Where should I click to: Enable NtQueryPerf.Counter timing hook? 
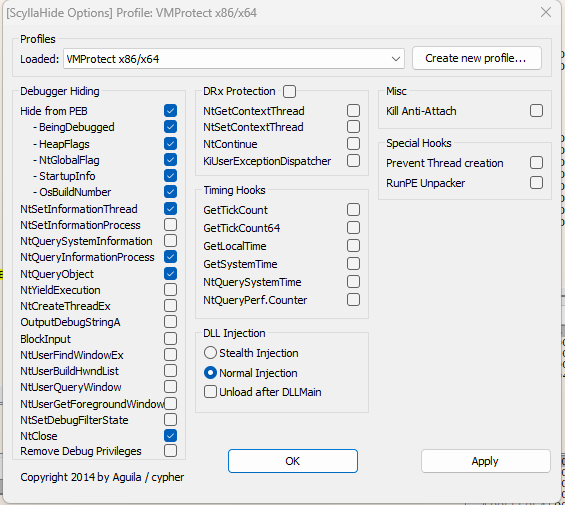353,300
